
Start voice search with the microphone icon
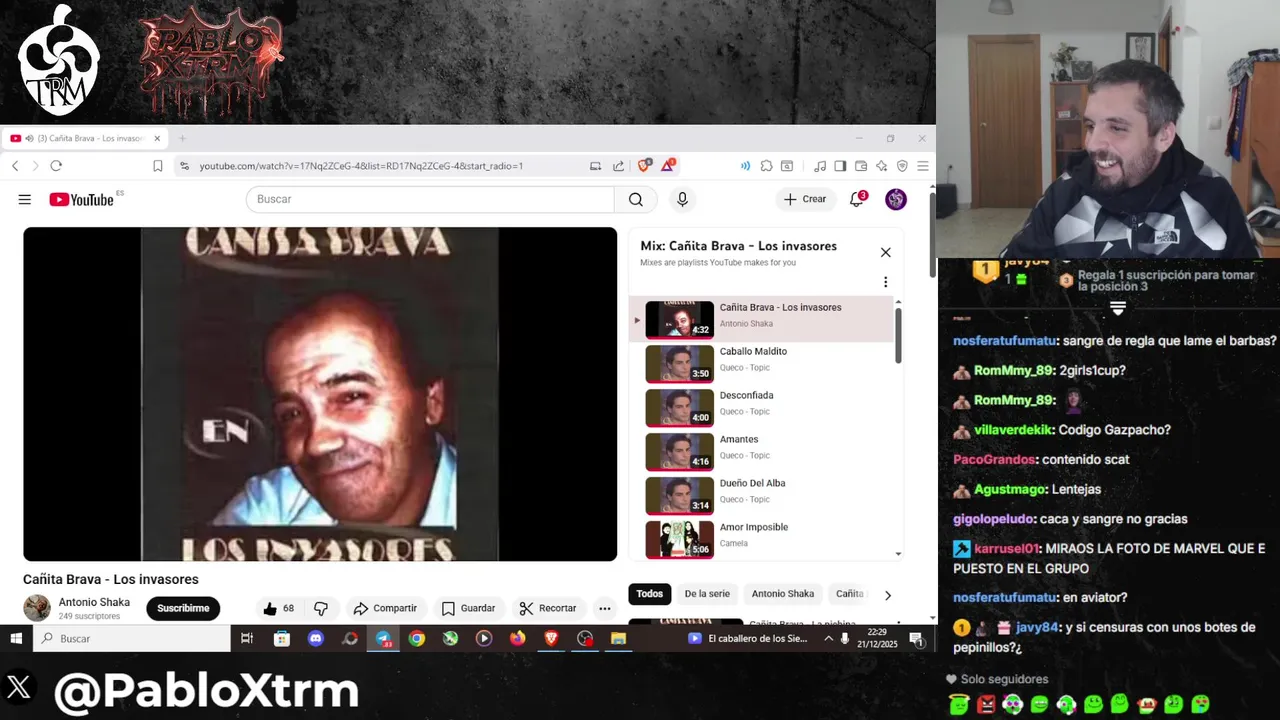coord(682,199)
